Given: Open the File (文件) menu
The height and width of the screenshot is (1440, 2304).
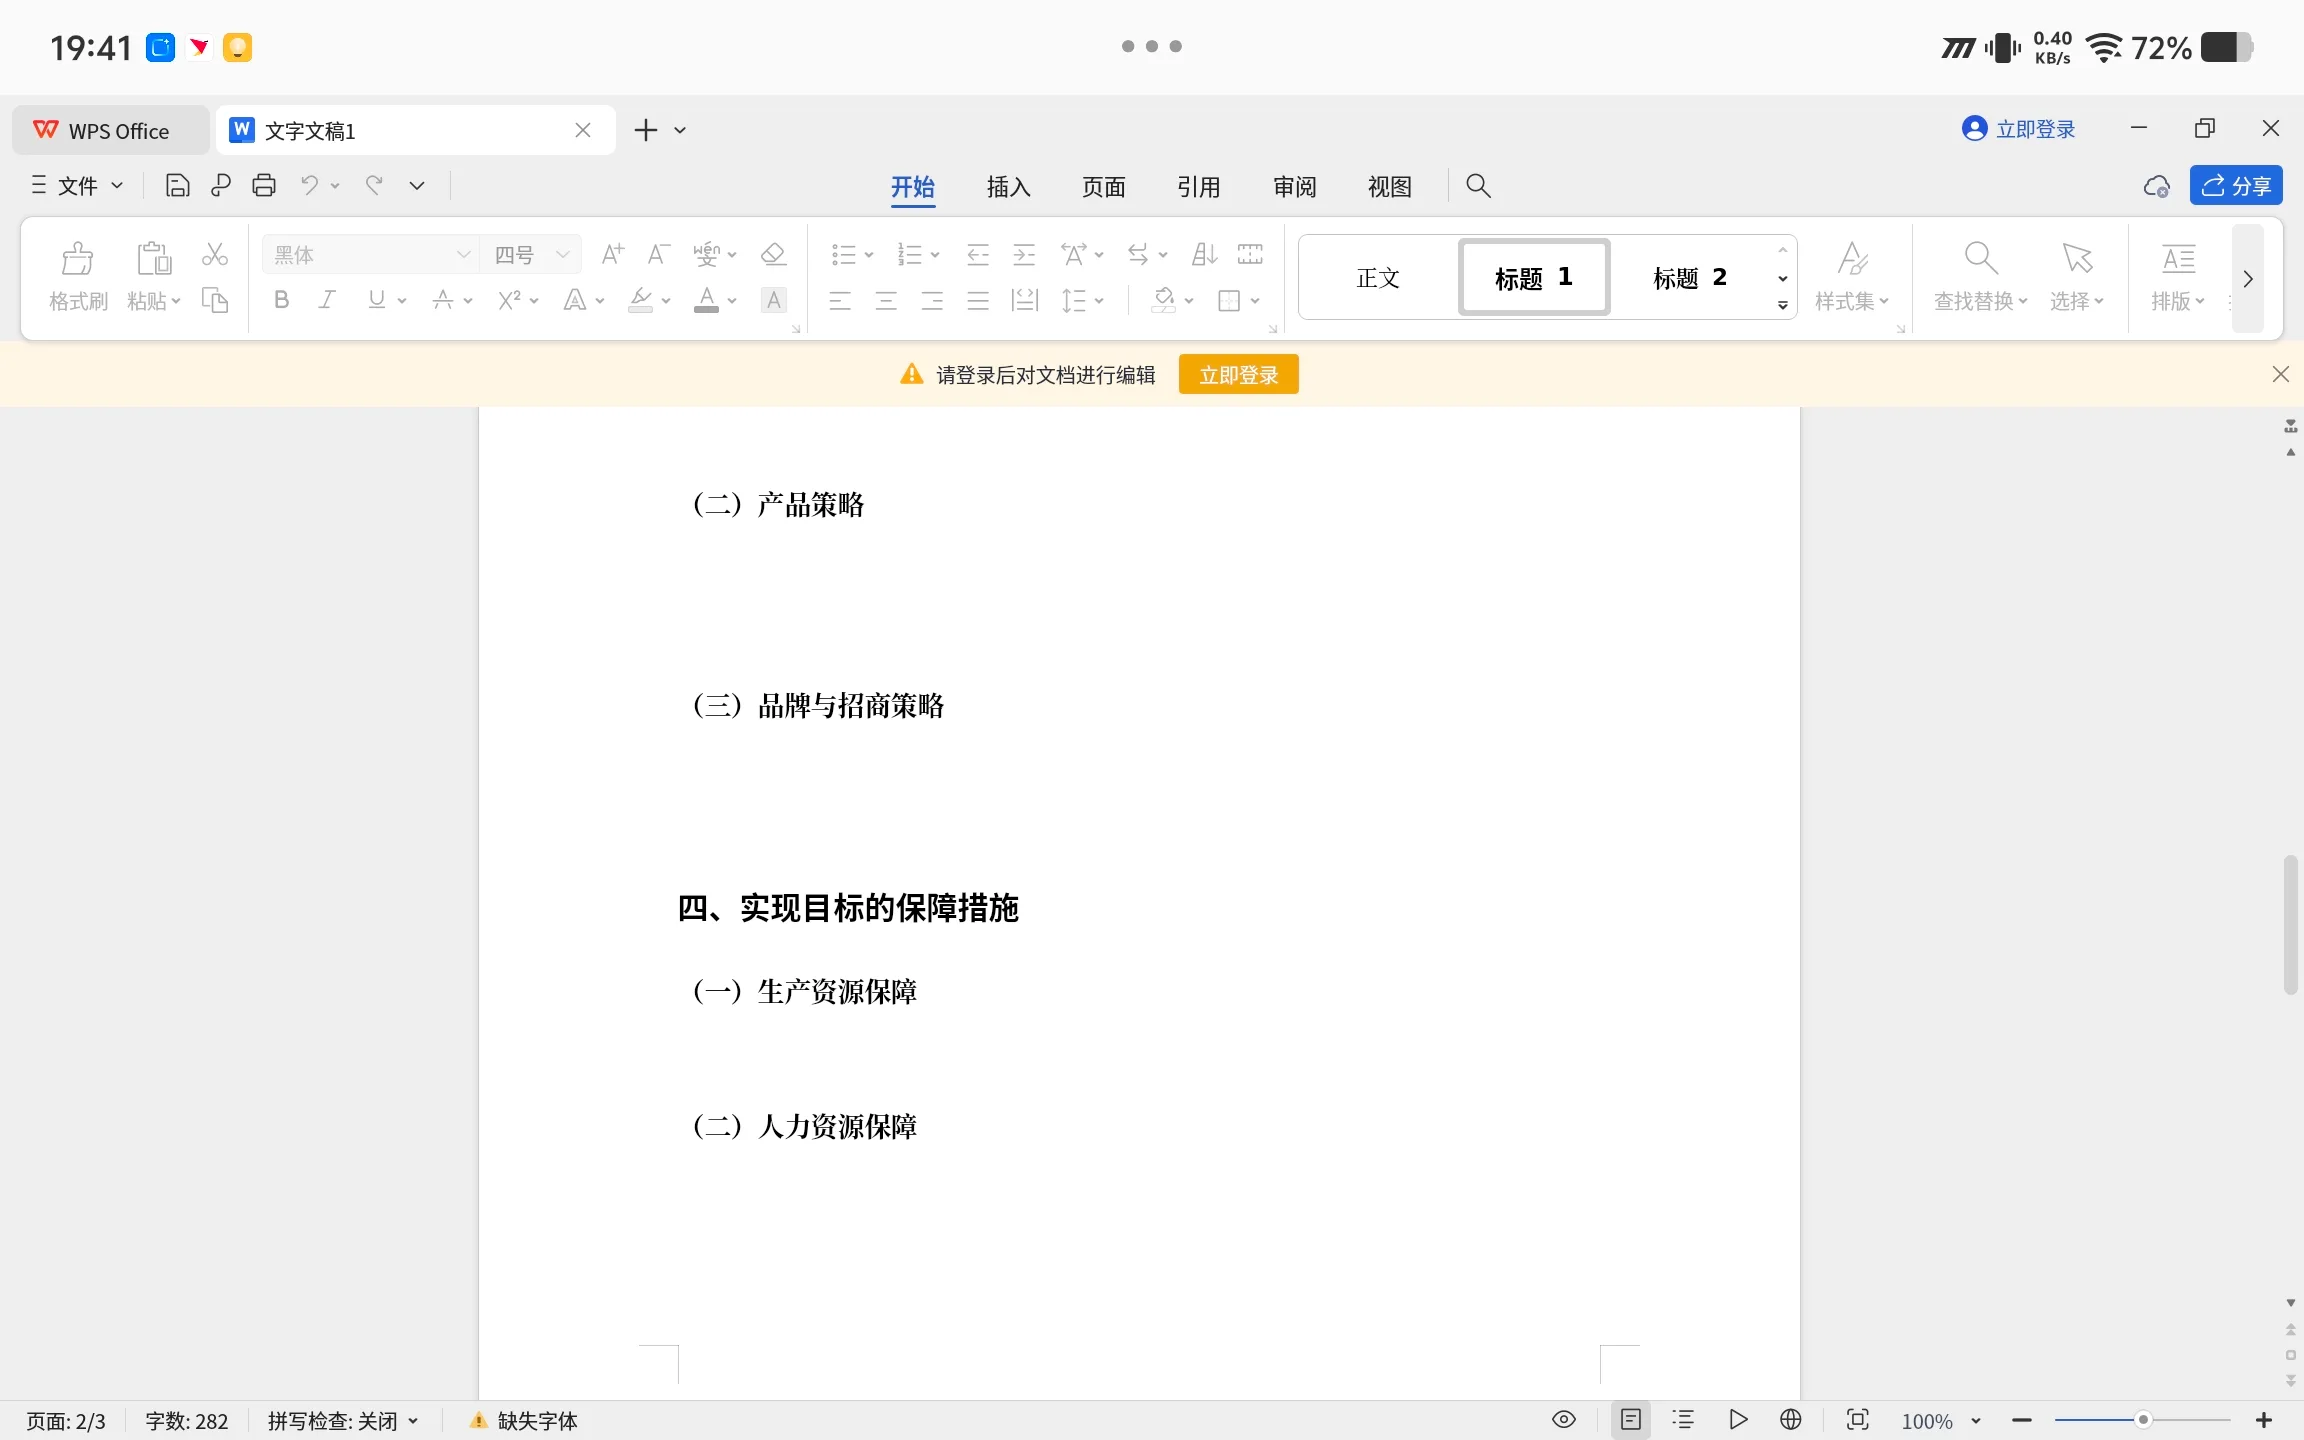Looking at the screenshot, I should 78,186.
